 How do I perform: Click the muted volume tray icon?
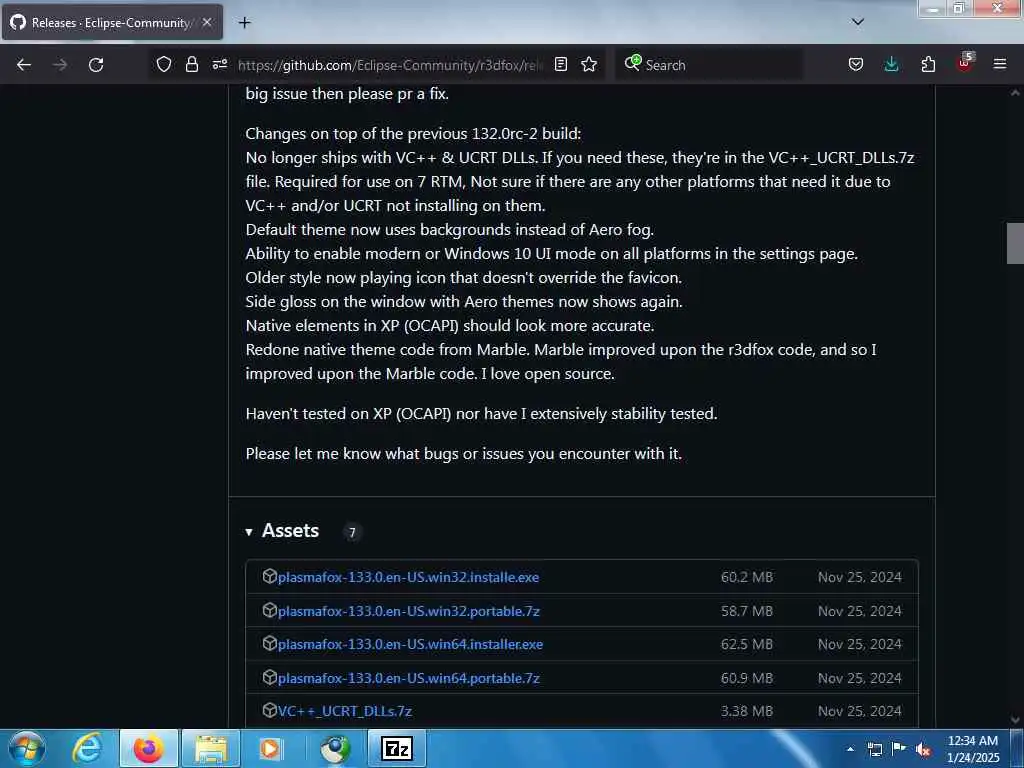[x=923, y=749]
